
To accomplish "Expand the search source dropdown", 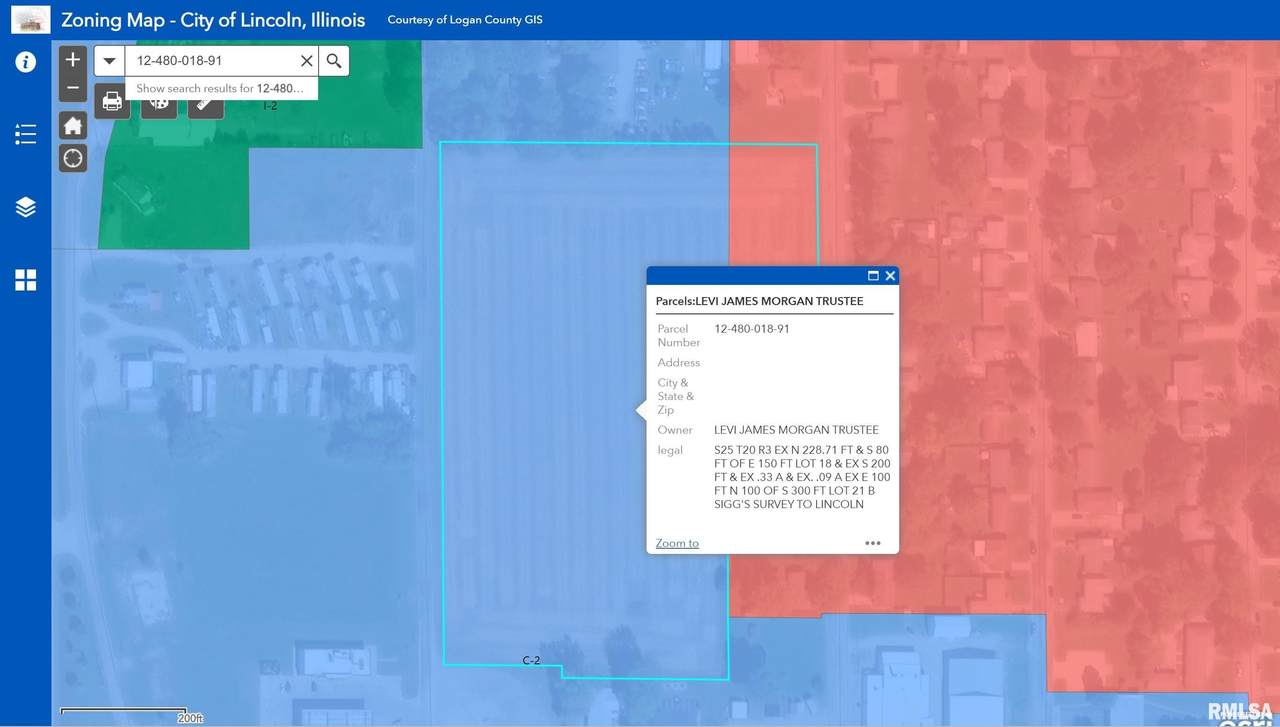I will (x=110, y=61).
